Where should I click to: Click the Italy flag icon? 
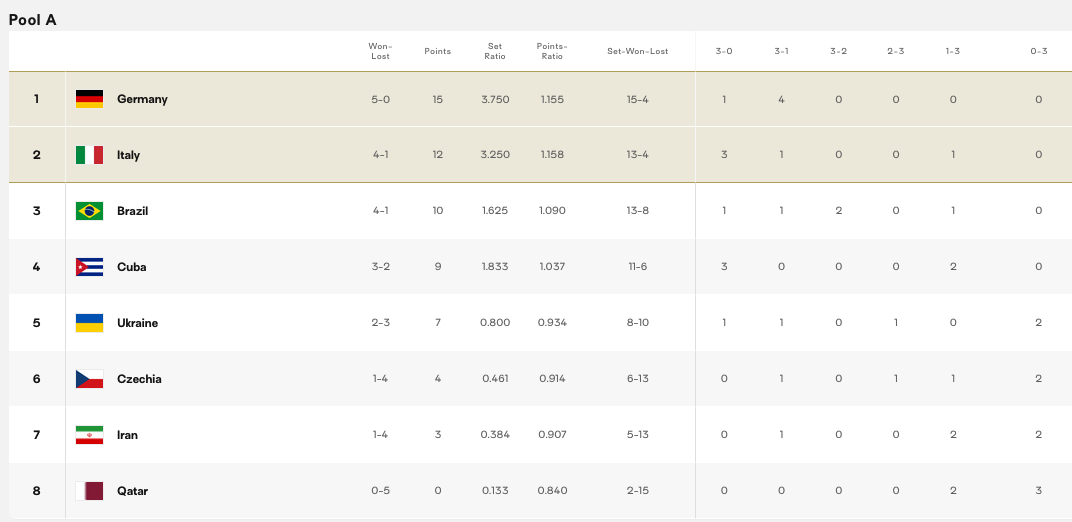(x=89, y=155)
